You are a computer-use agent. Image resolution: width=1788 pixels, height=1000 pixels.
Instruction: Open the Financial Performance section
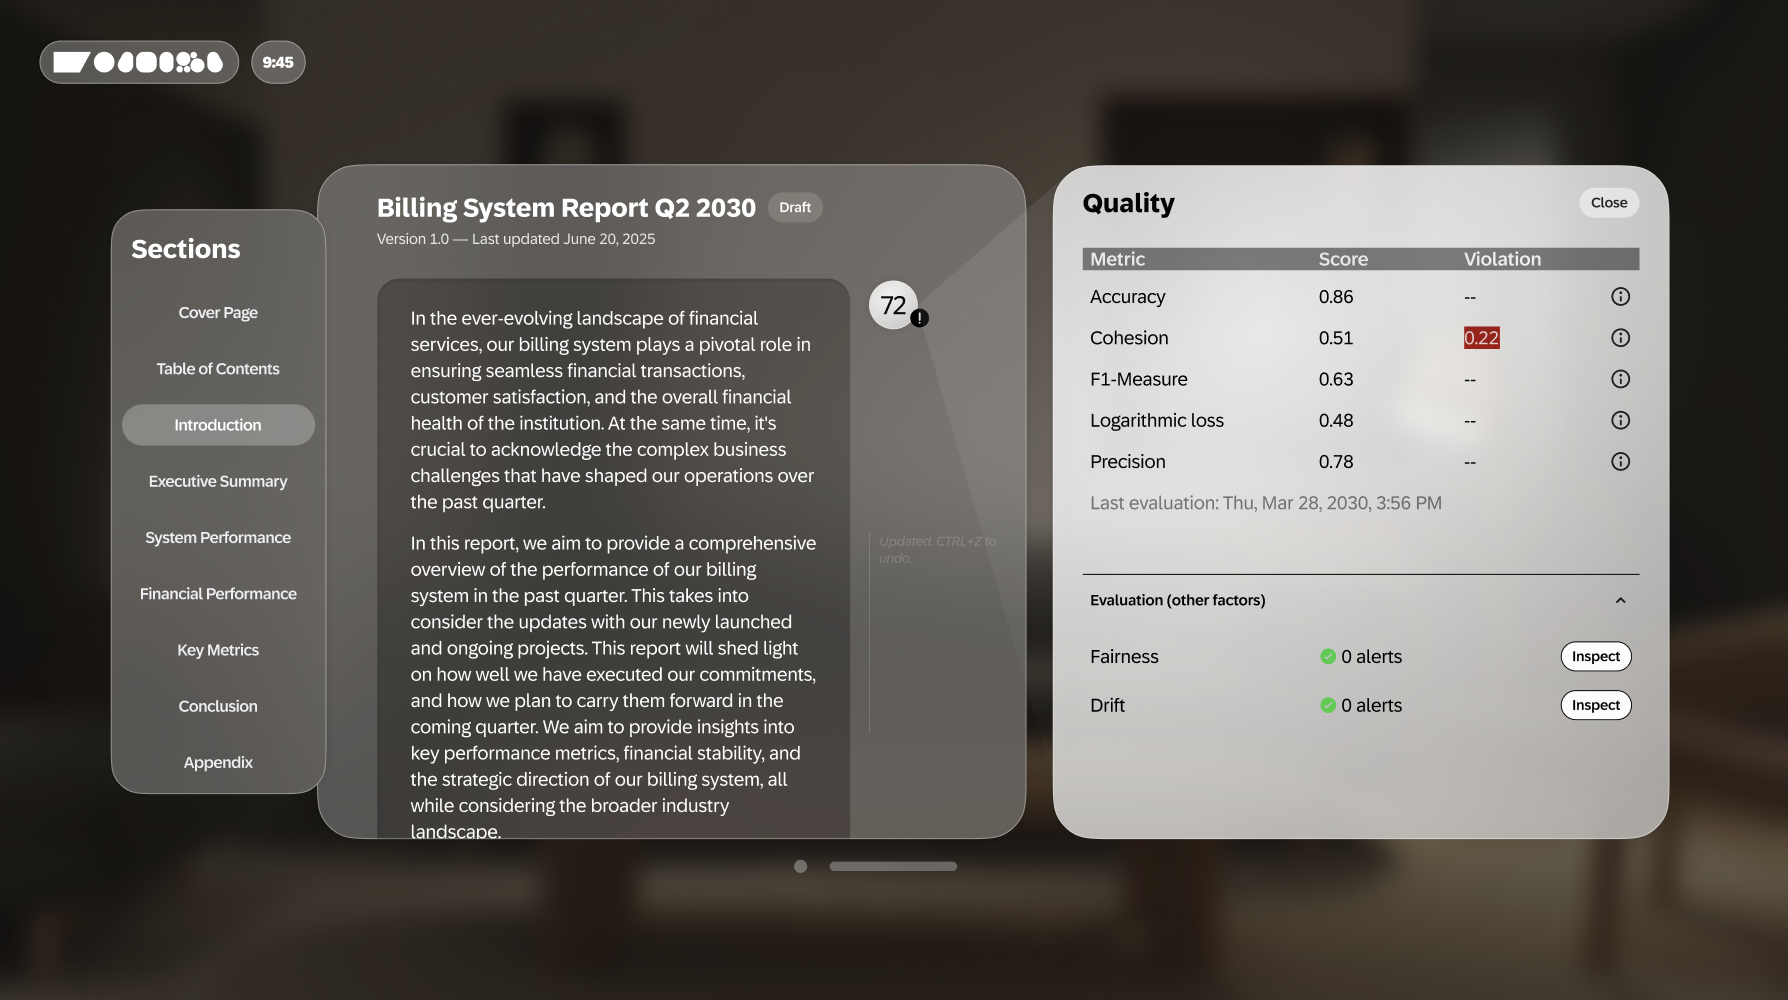pos(218,594)
